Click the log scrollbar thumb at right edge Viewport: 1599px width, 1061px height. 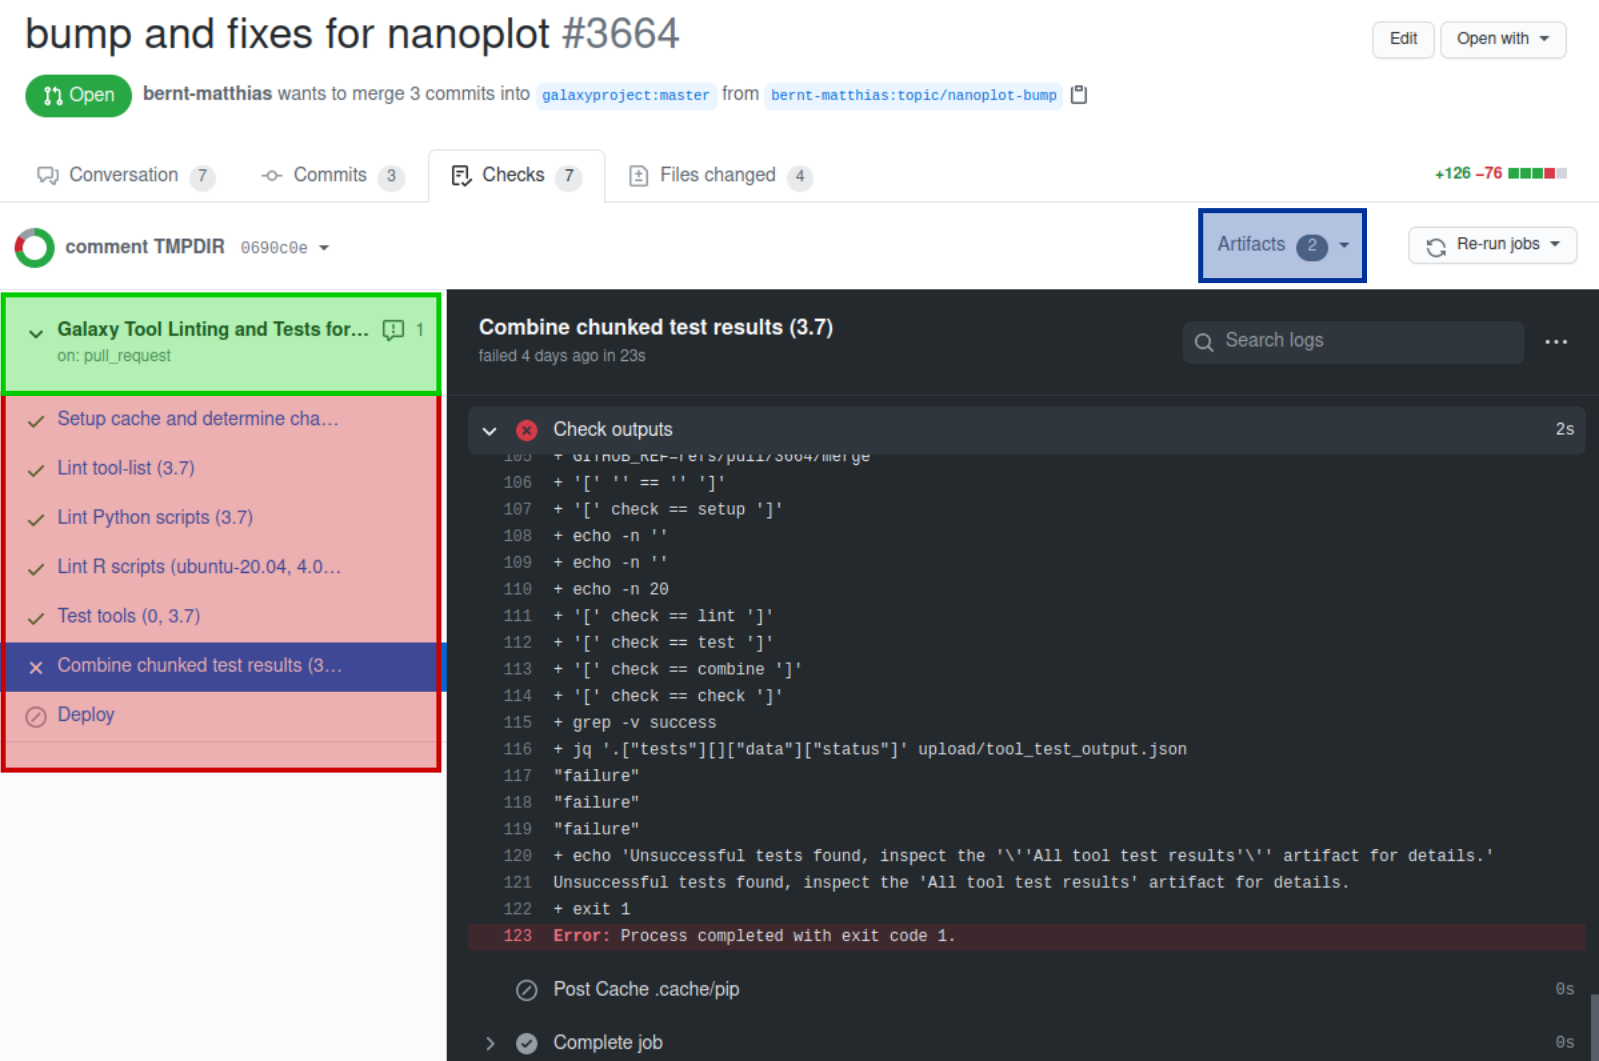1594,1027
